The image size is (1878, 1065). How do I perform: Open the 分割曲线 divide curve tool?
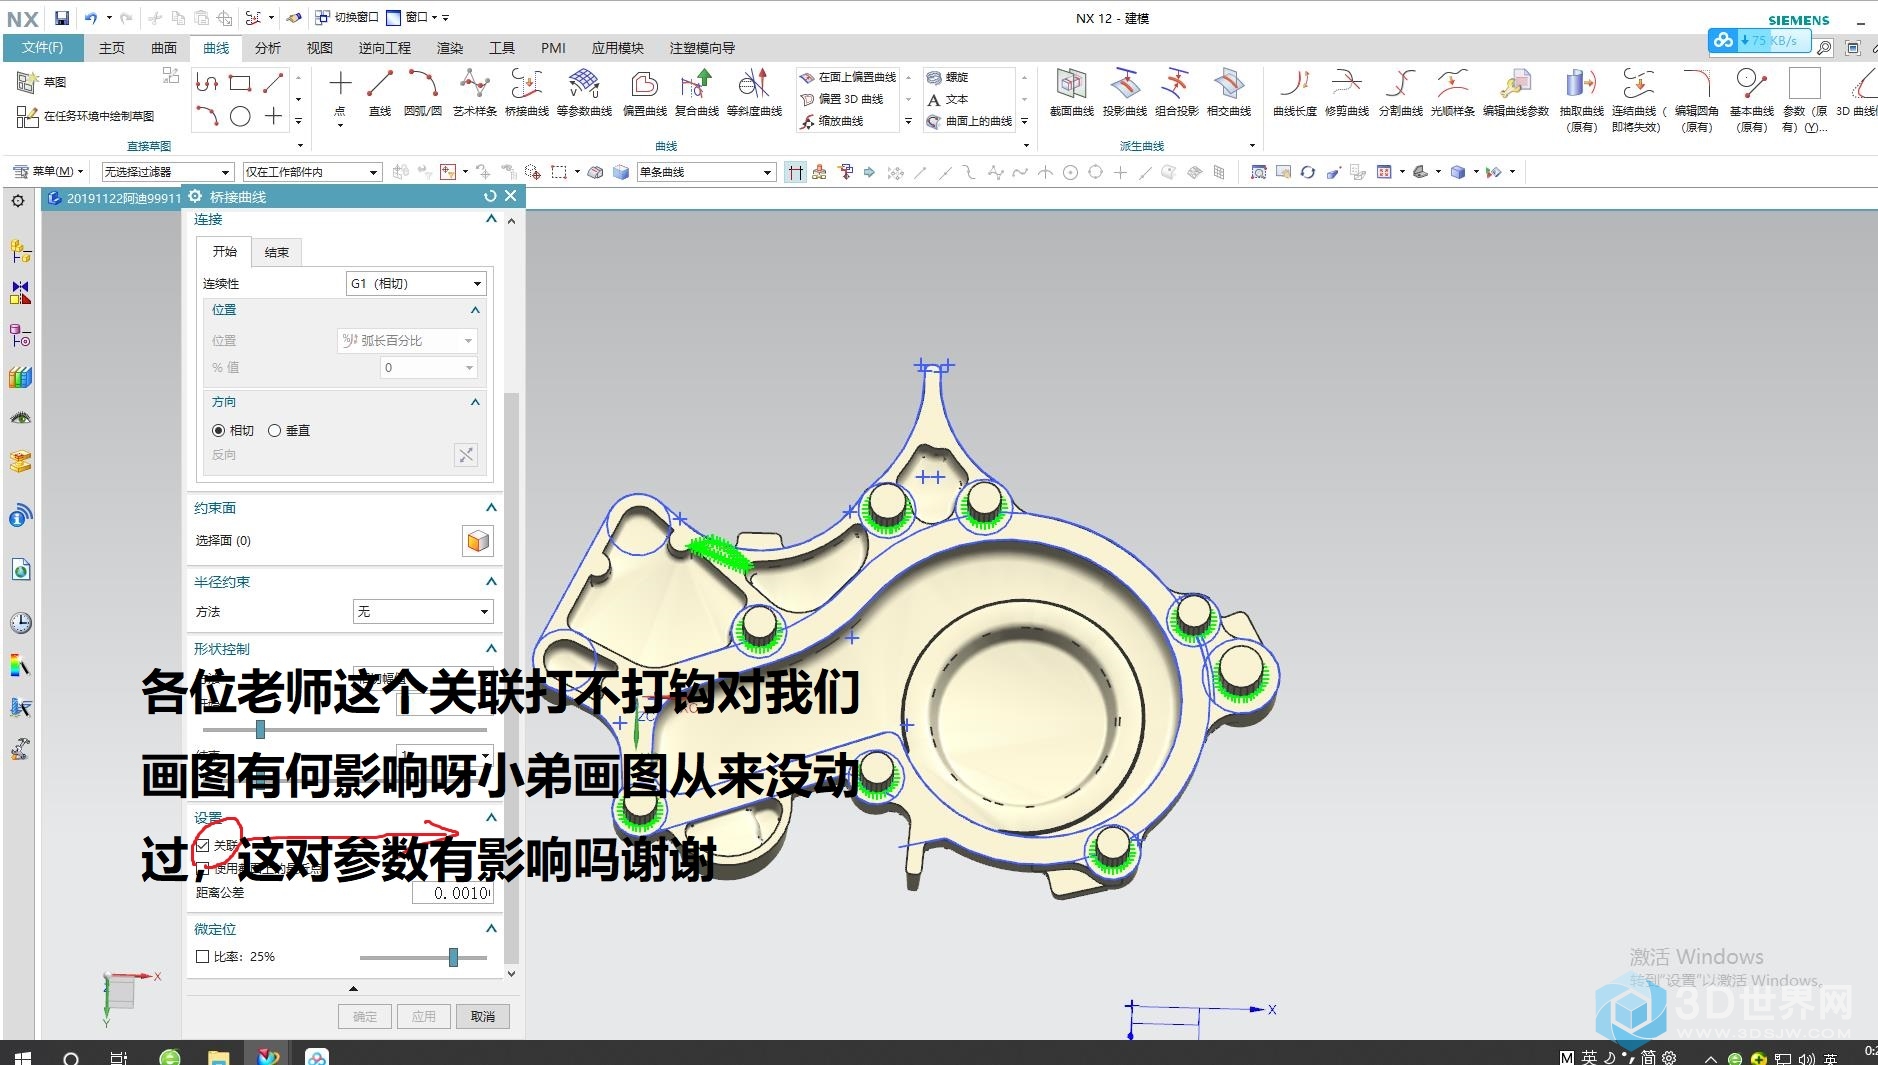[x=1400, y=92]
